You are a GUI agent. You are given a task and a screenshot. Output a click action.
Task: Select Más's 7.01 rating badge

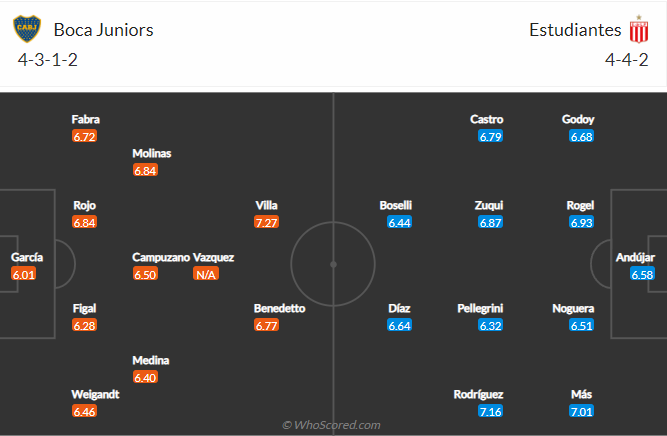point(581,412)
